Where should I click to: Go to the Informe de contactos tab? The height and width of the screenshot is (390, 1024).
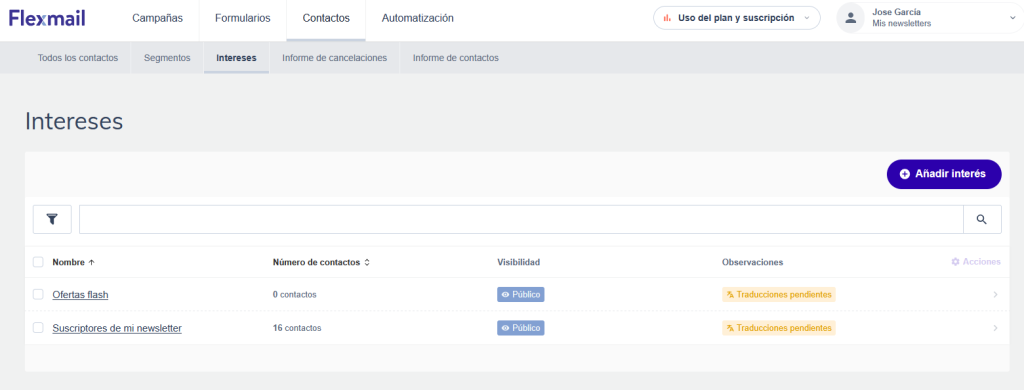pos(455,57)
